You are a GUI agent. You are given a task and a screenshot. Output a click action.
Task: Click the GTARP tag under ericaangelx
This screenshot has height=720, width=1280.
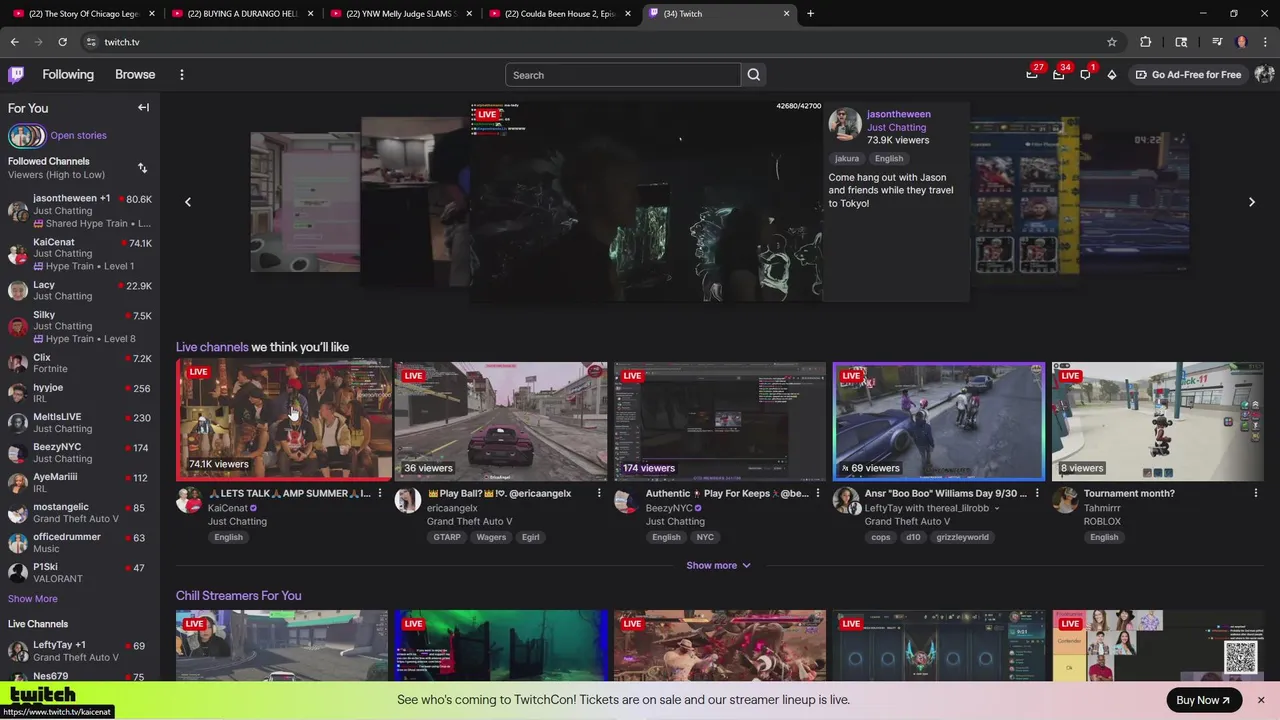click(447, 537)
